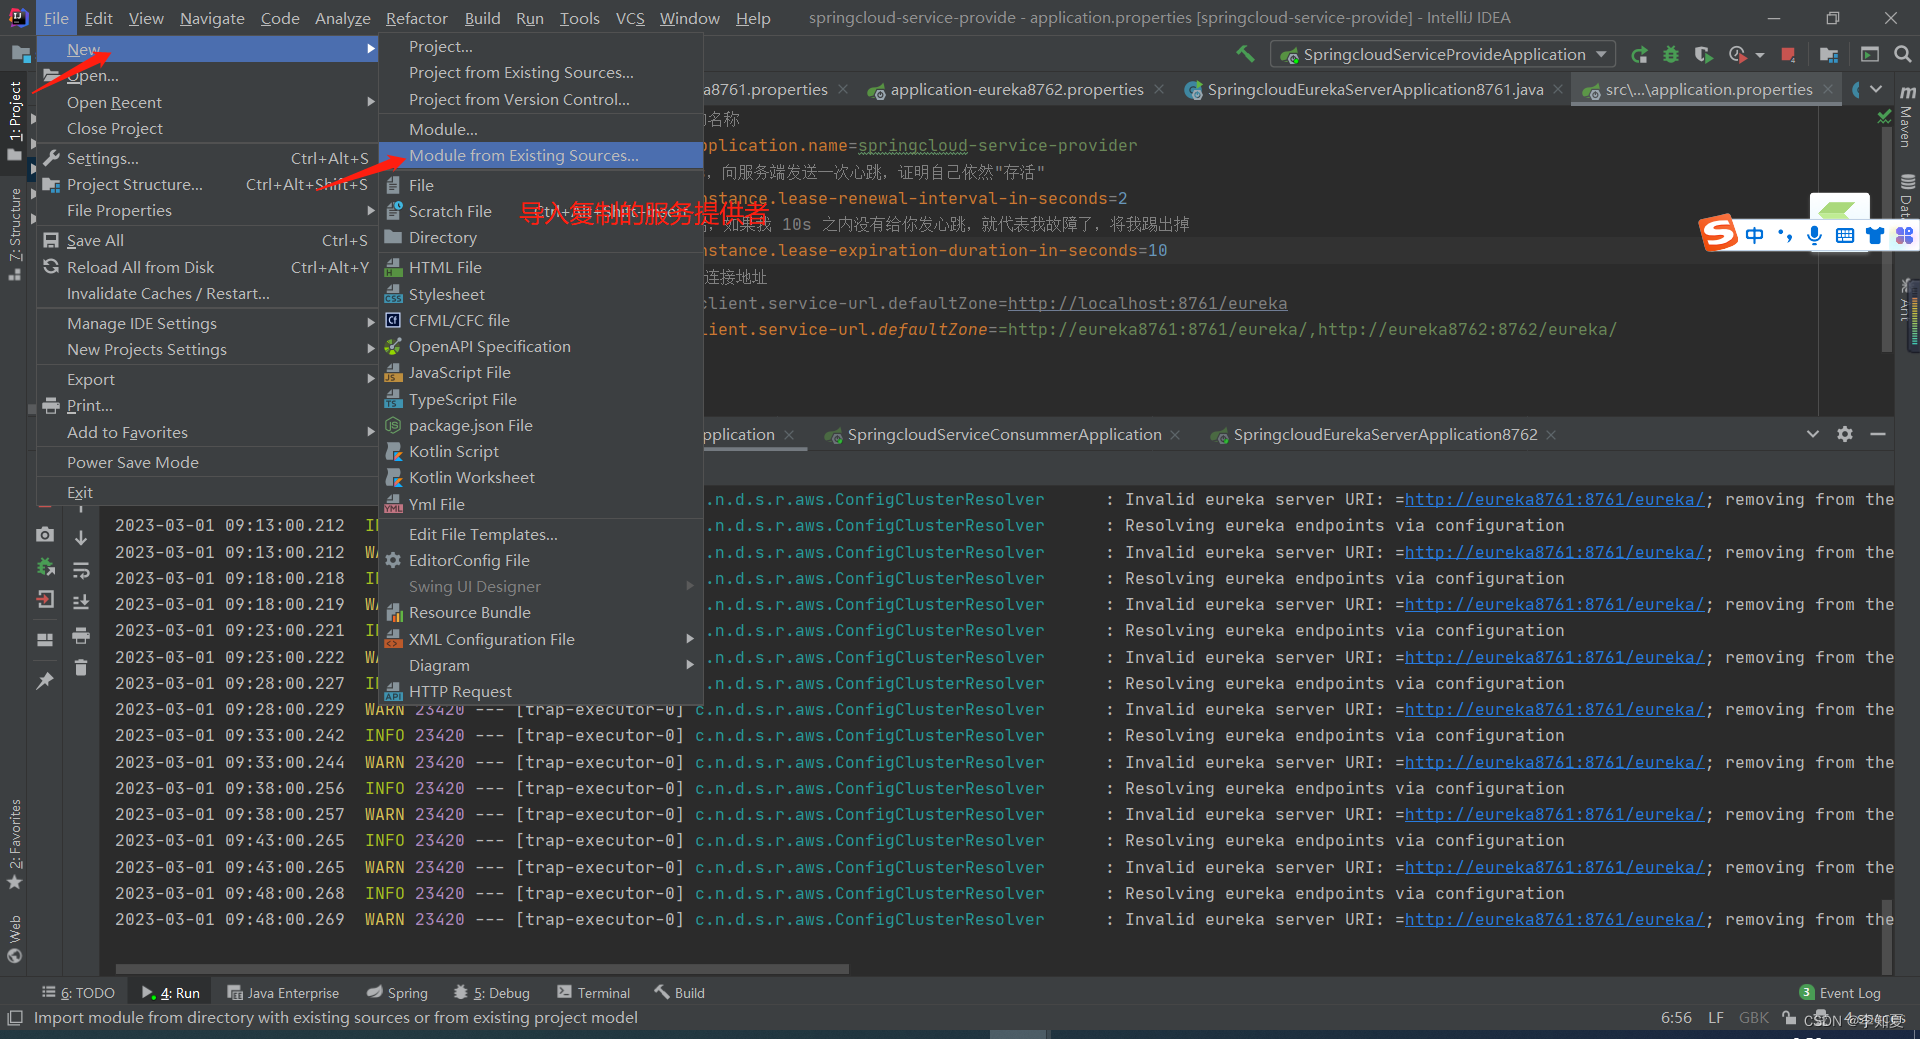Hide the Run tool window with minus icon
The width and height of the screenshot is (1920, 1039).
point(1878,434)
